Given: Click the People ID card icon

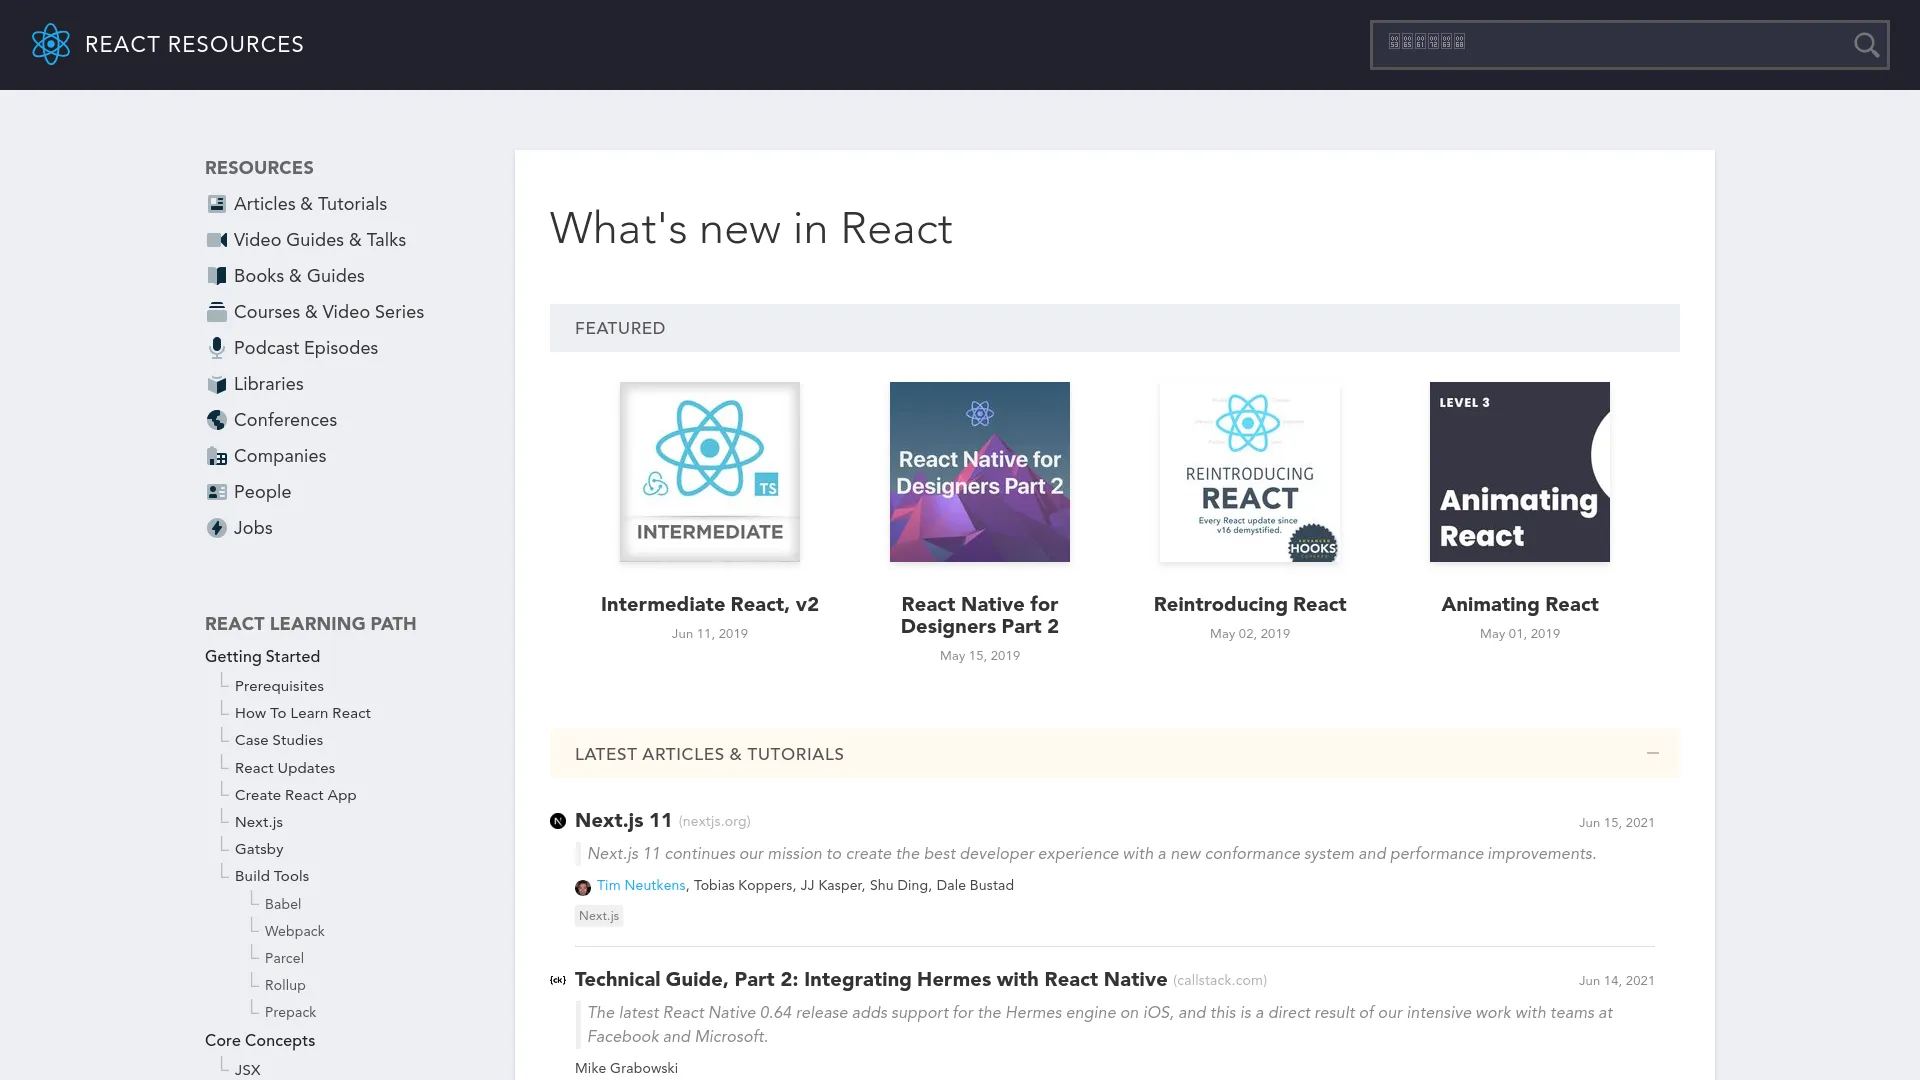Looking at the screenshot, I should pos(216,492).
